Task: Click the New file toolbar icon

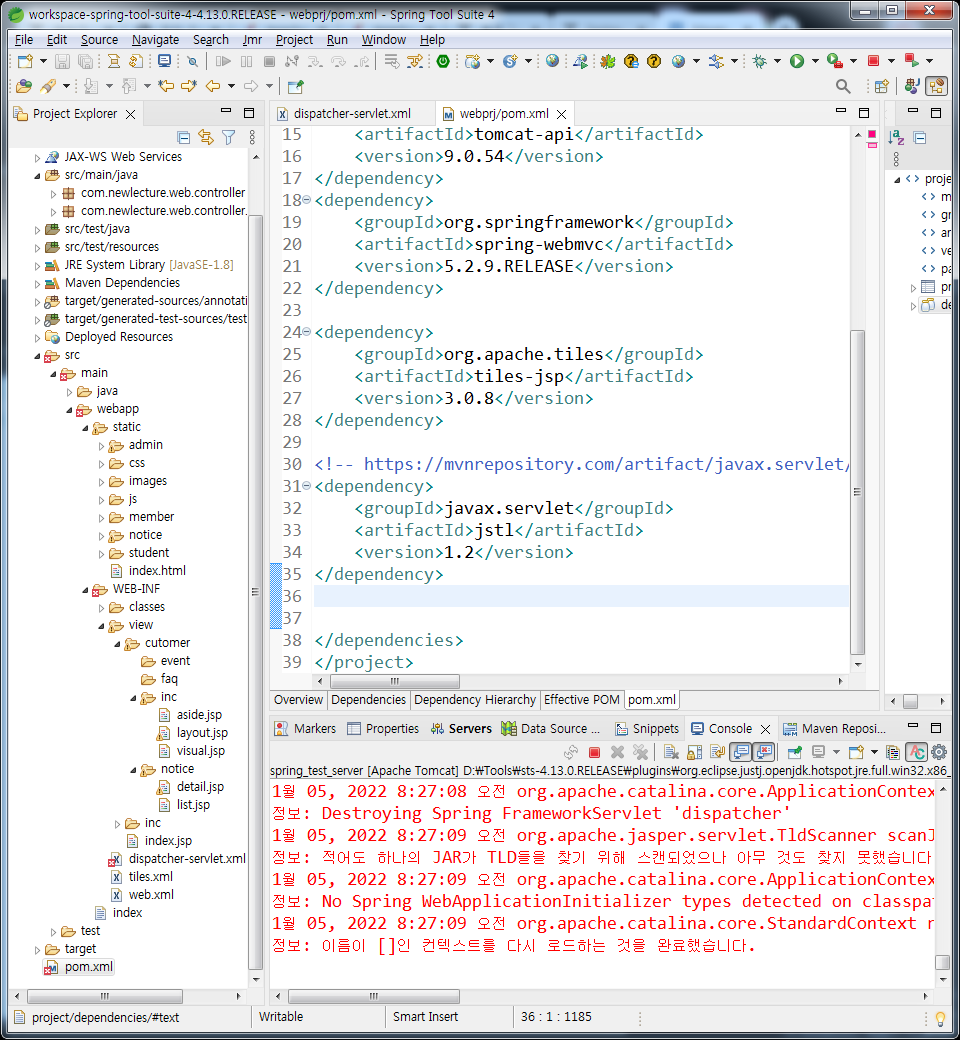Action: coord(25,62)
